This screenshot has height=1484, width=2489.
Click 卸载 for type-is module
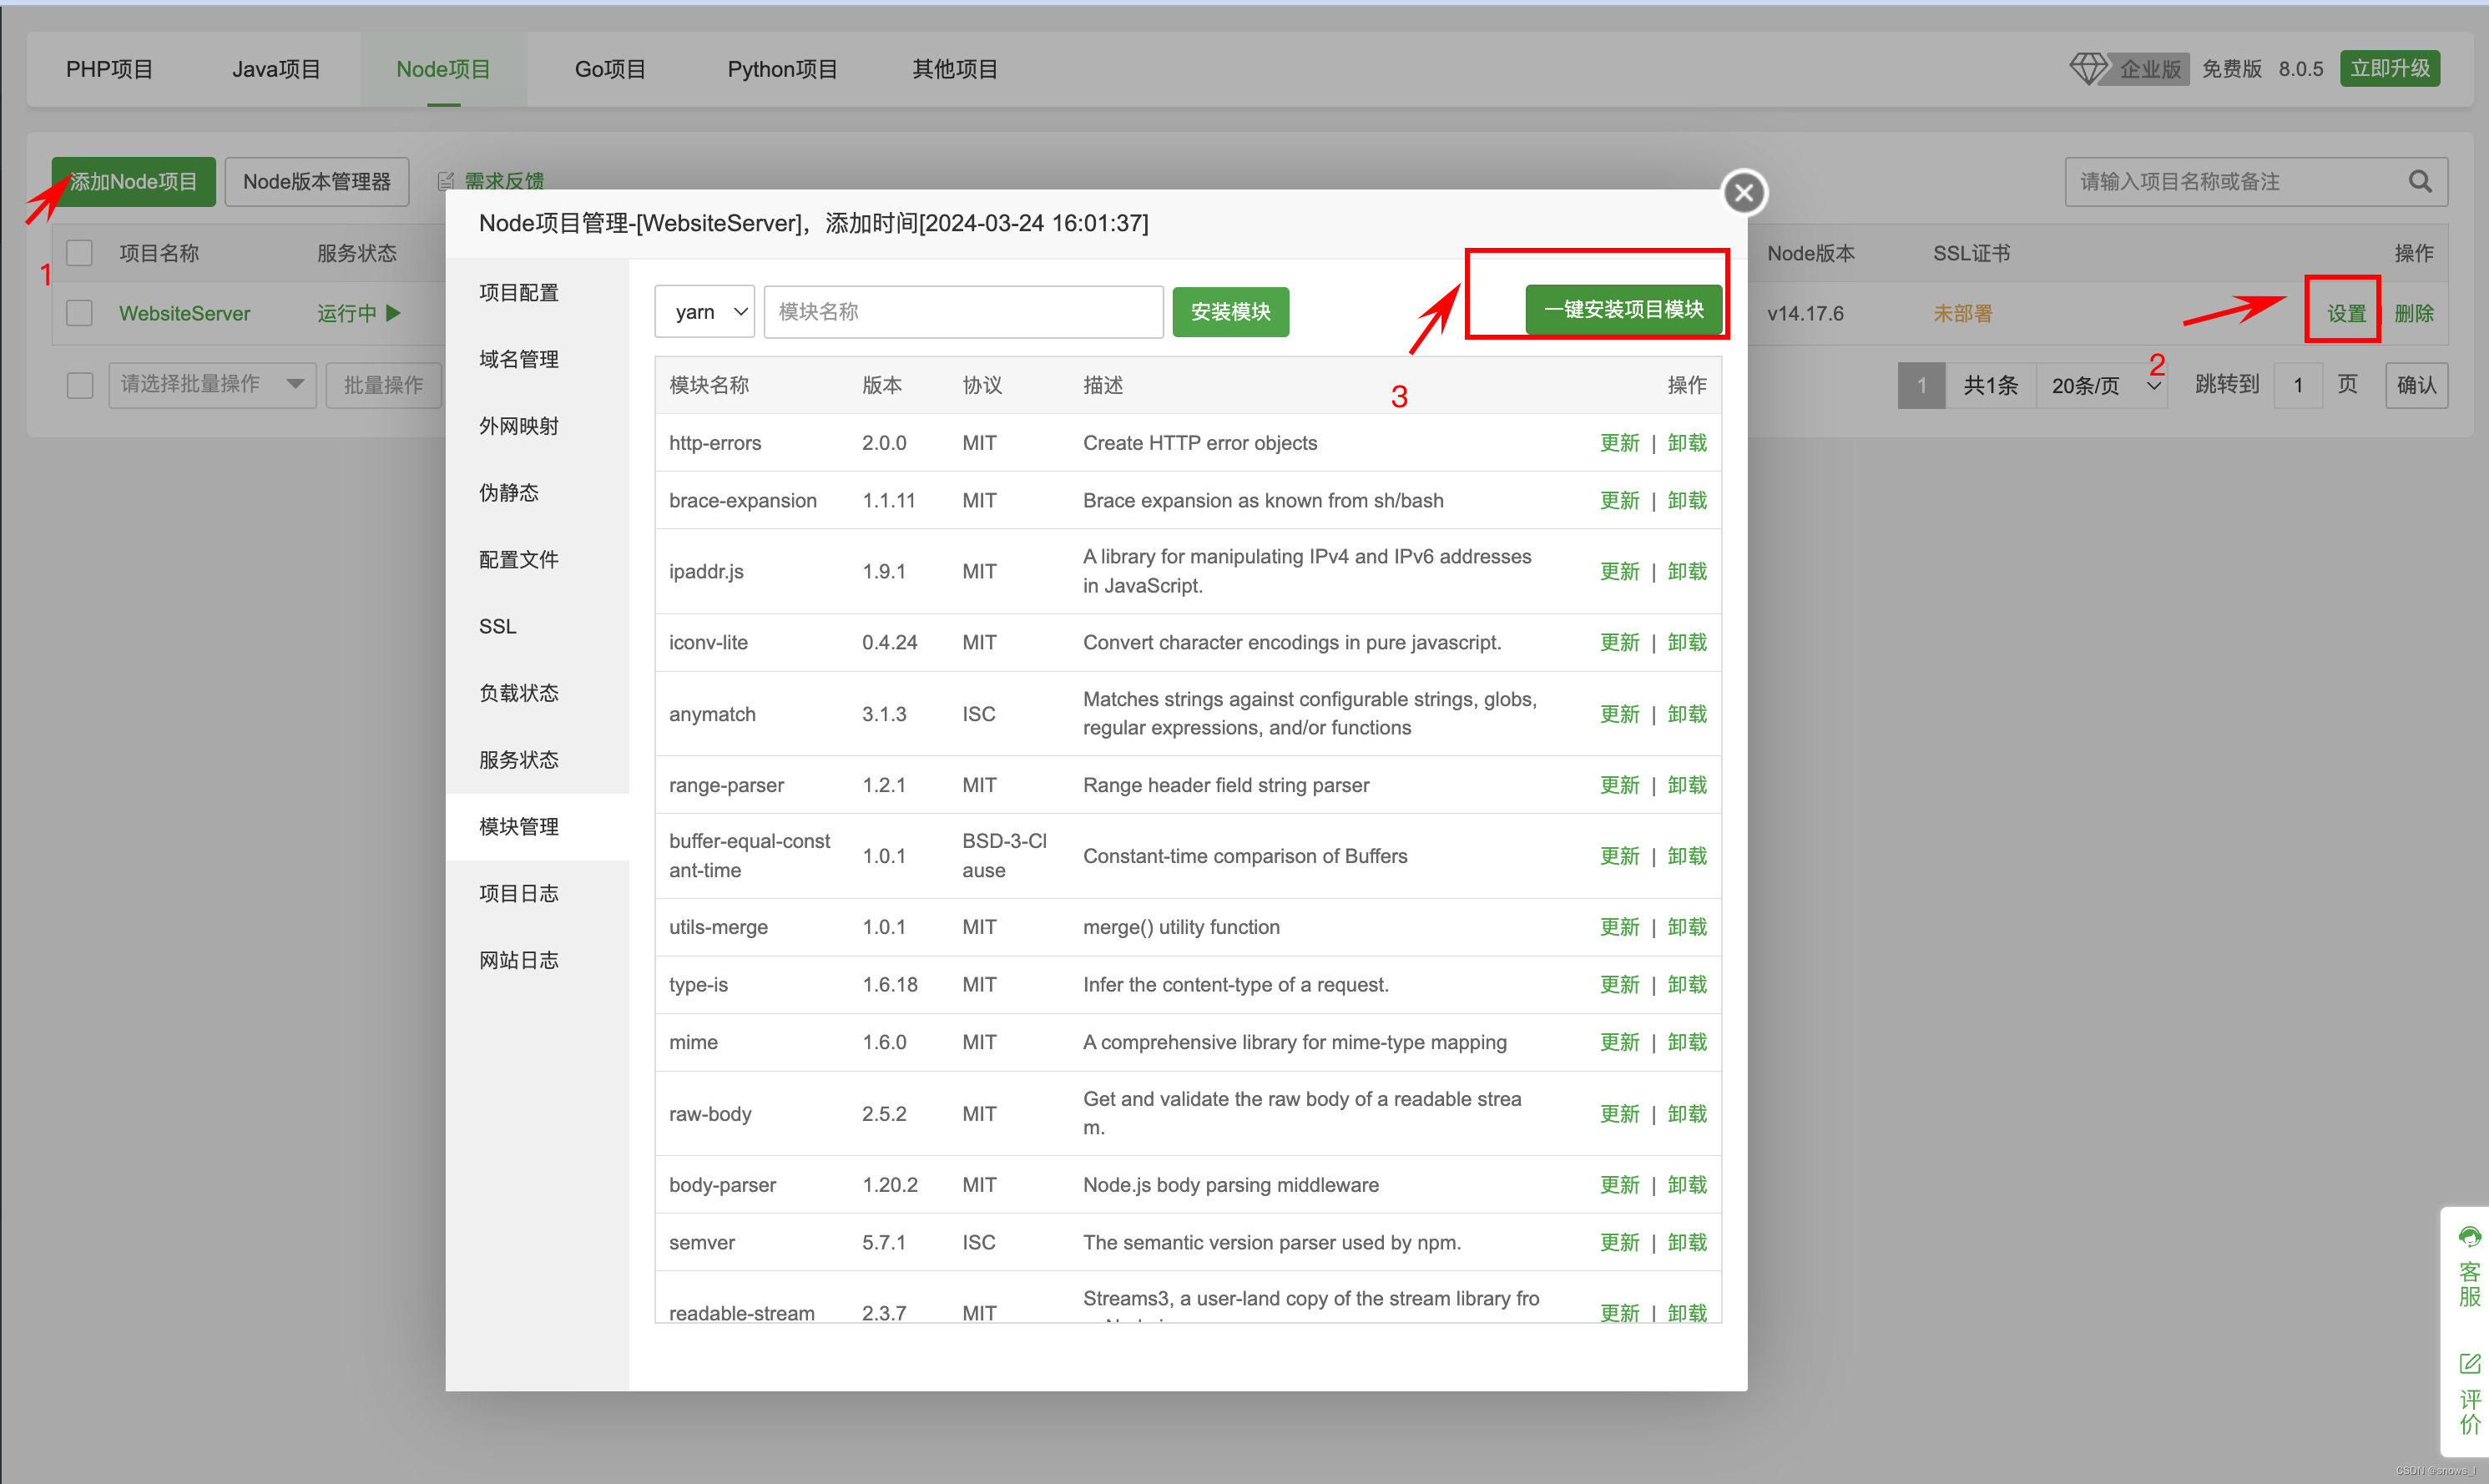[1687, 985]
